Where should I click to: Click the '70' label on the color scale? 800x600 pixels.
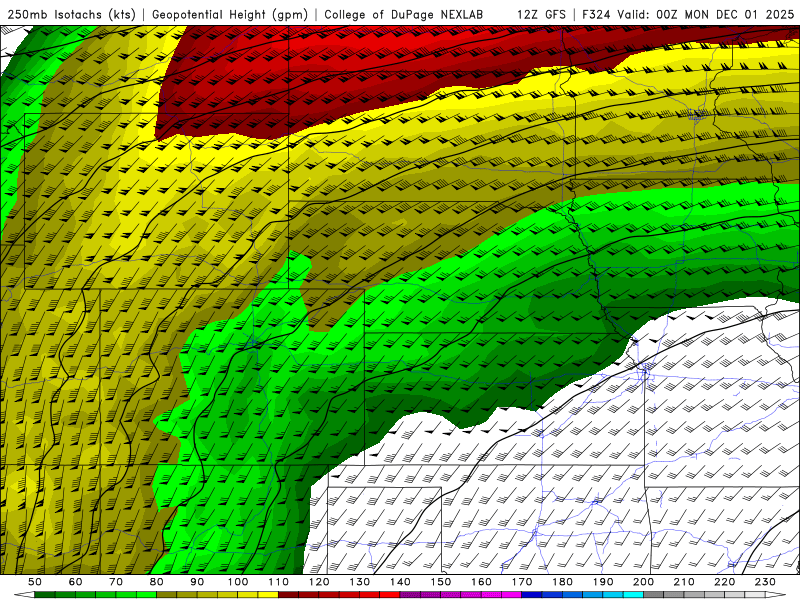tap(116, 582)
